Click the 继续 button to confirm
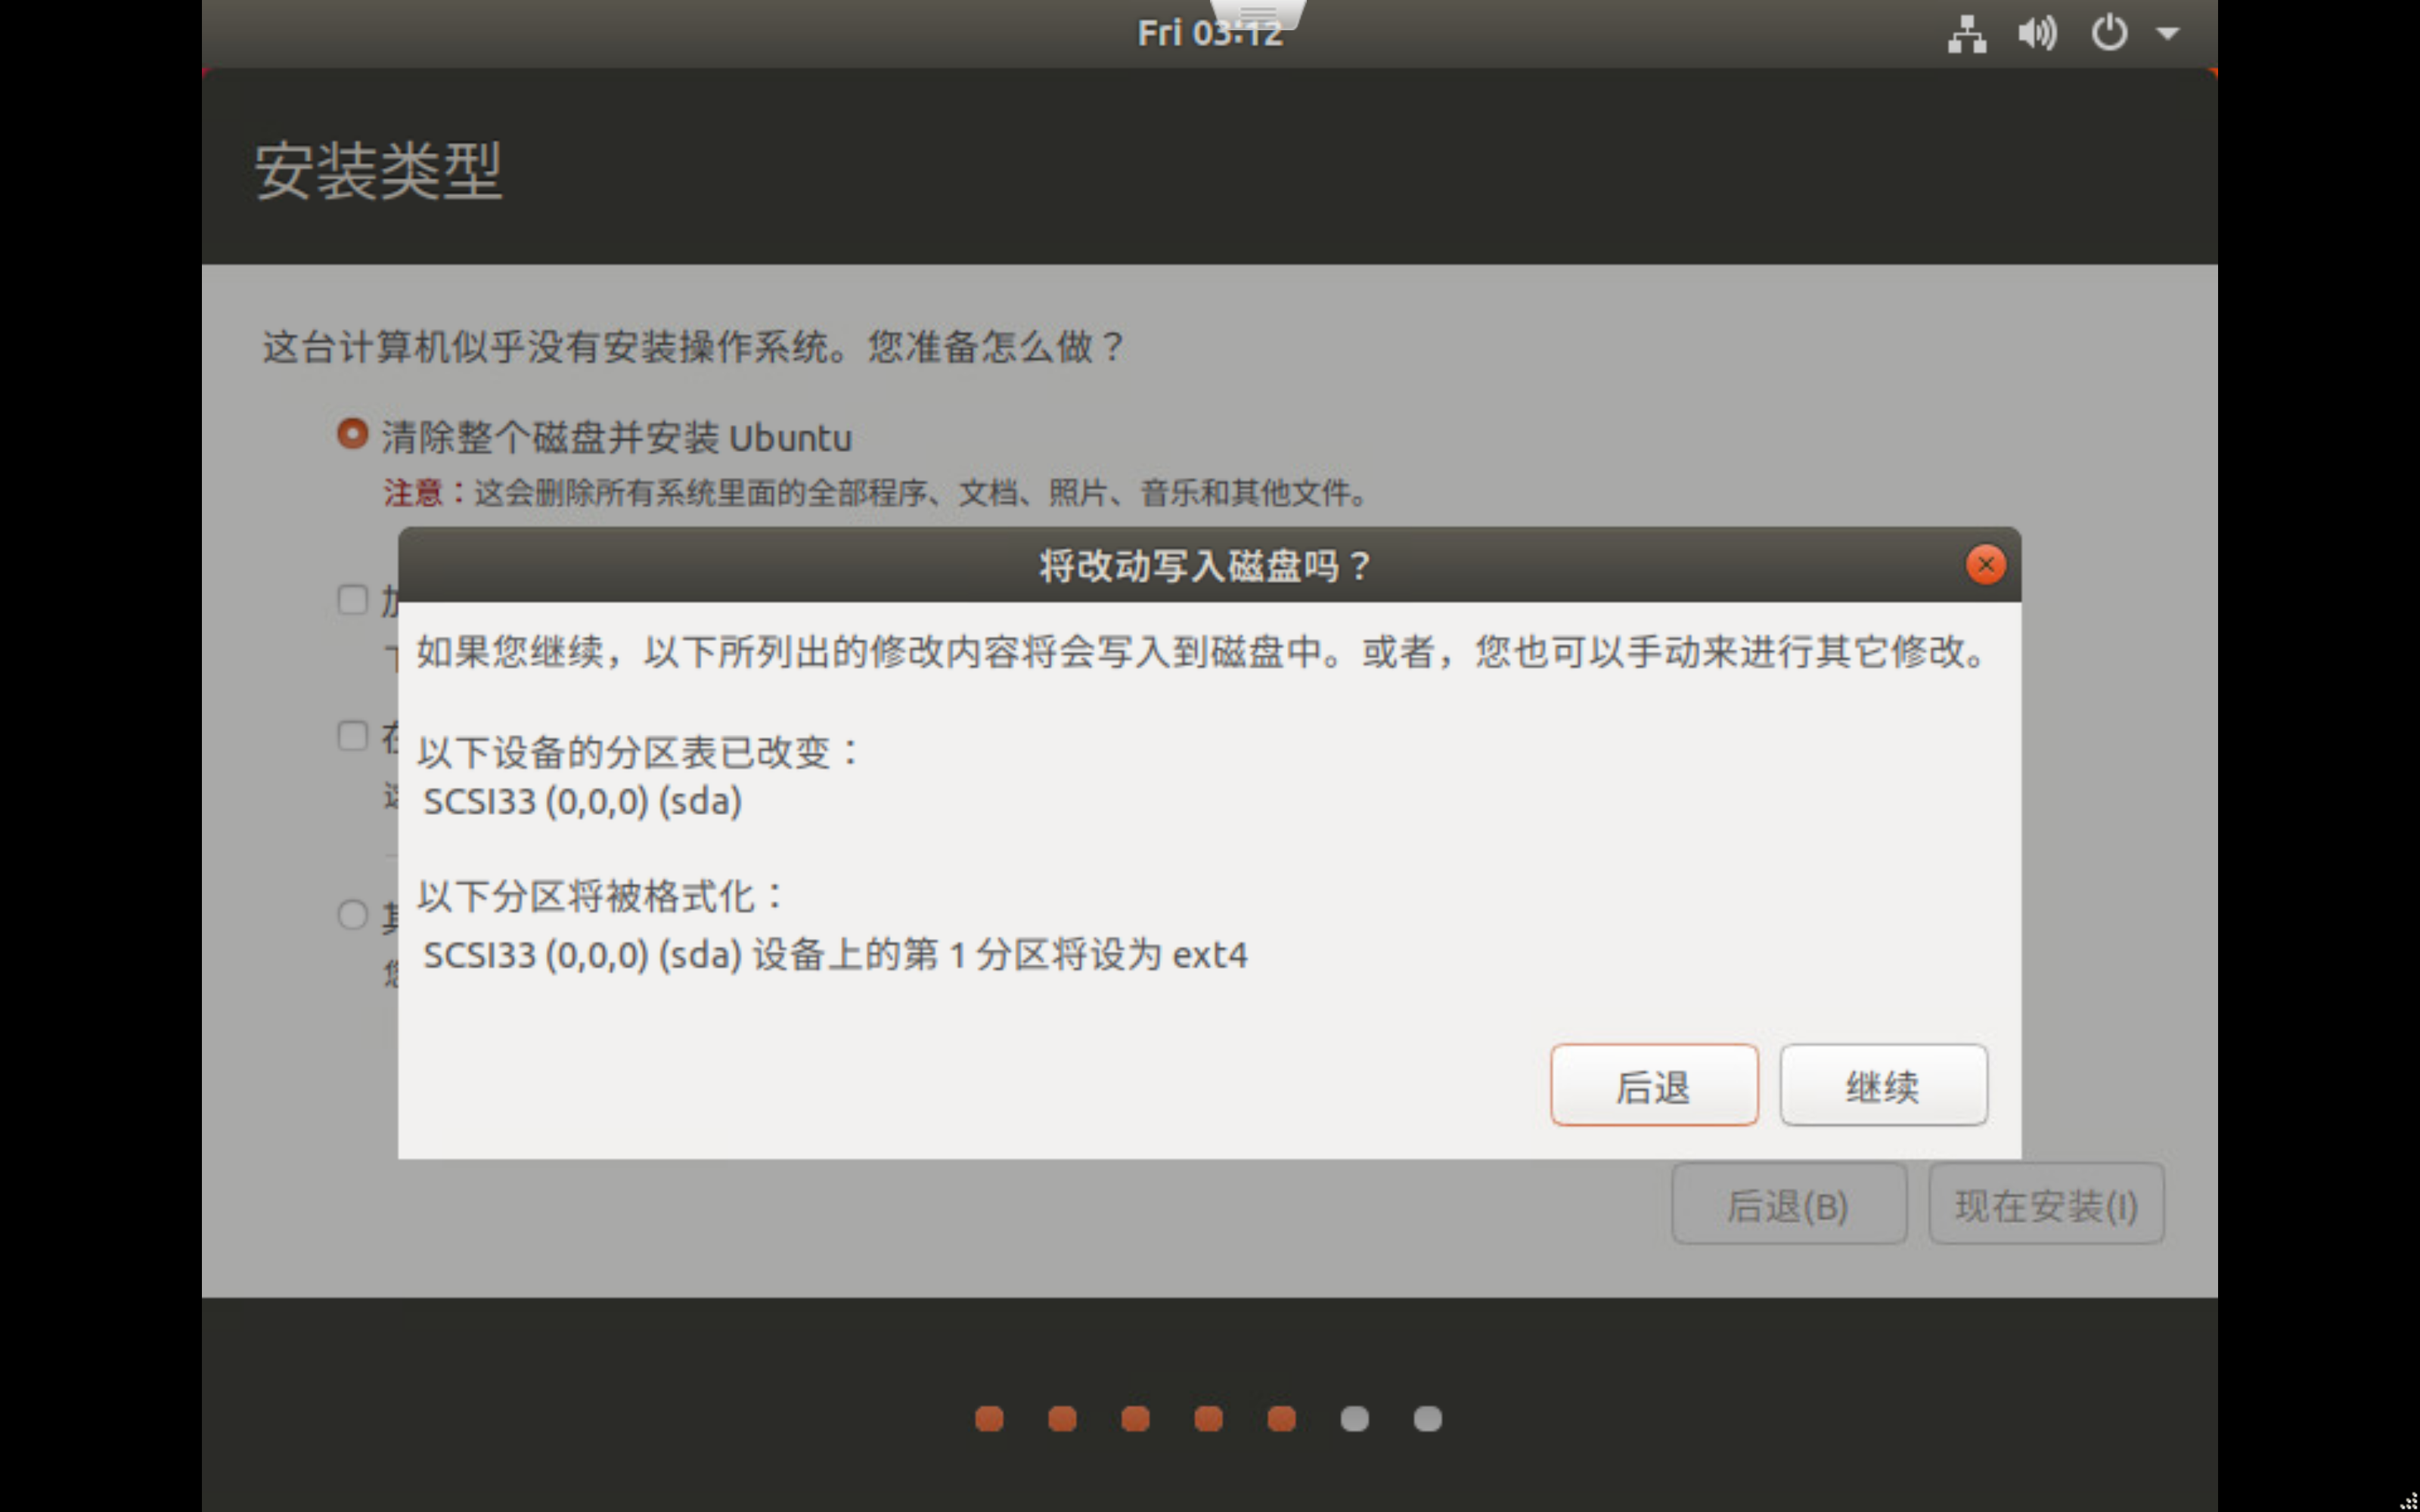 [x=1883, y=1085]
